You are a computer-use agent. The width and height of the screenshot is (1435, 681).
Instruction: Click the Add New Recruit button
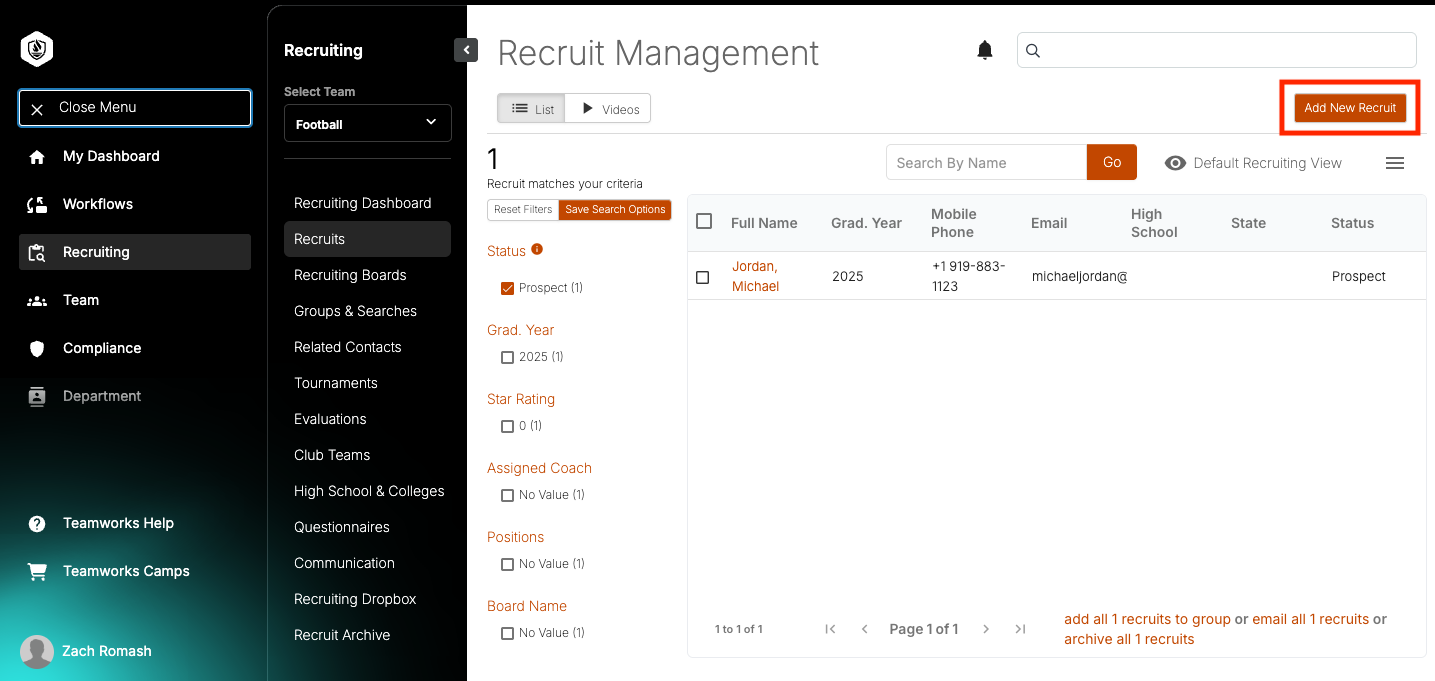(1350, 108)
